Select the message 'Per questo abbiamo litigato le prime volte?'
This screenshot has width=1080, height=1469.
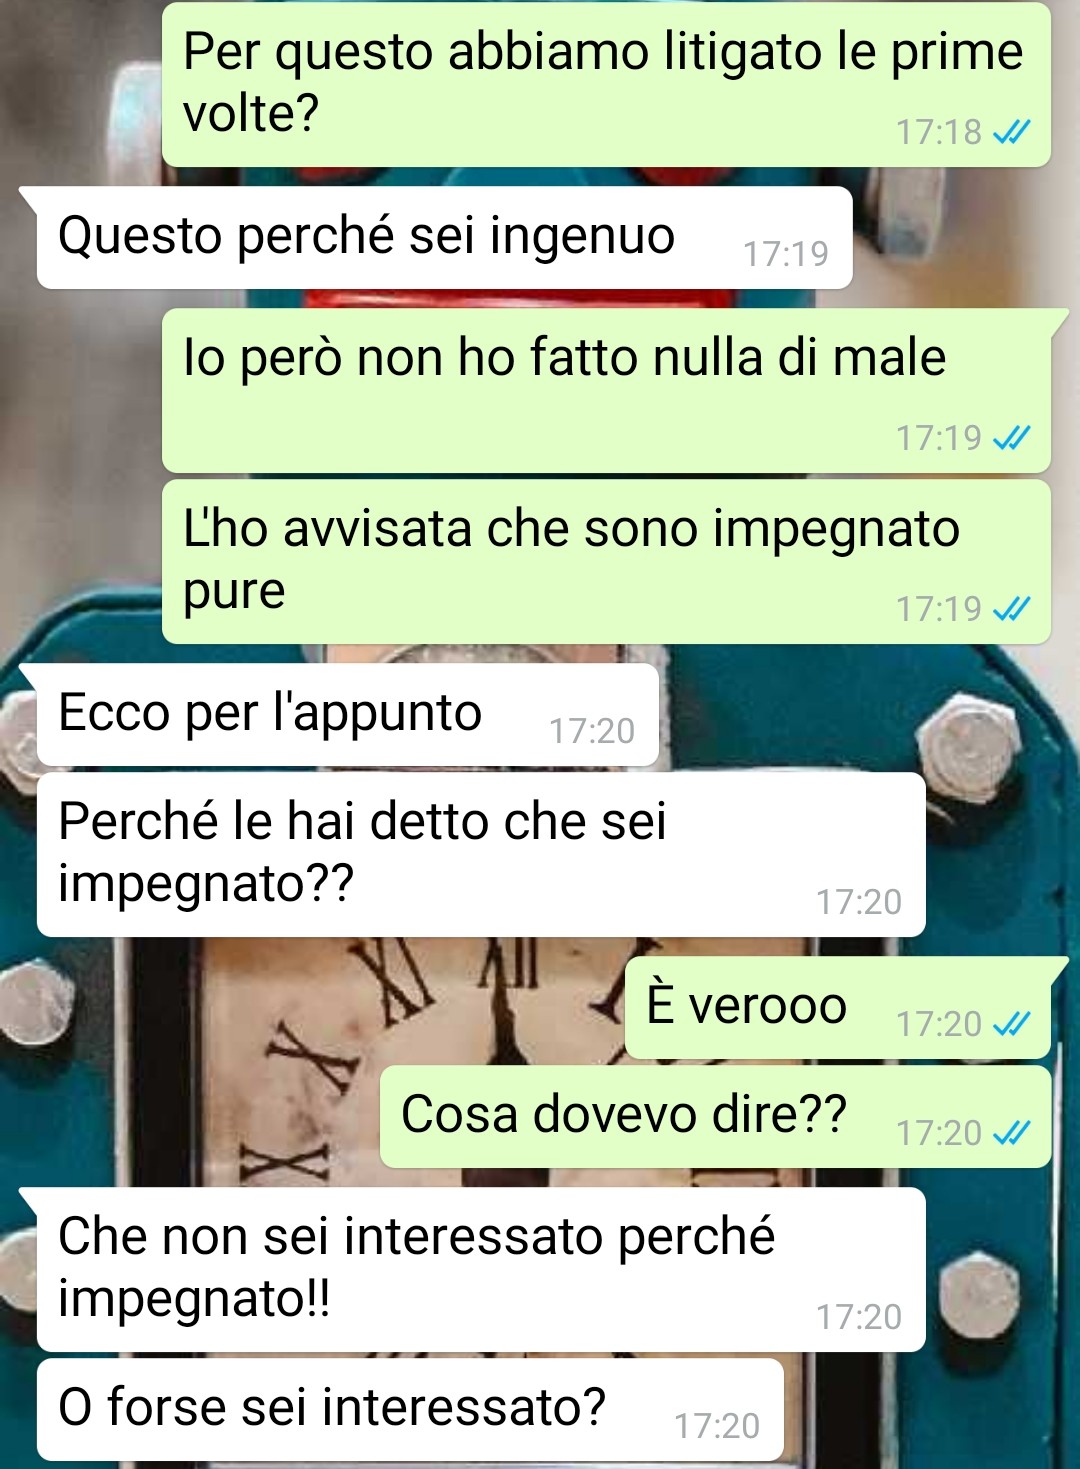pos(606,84)
